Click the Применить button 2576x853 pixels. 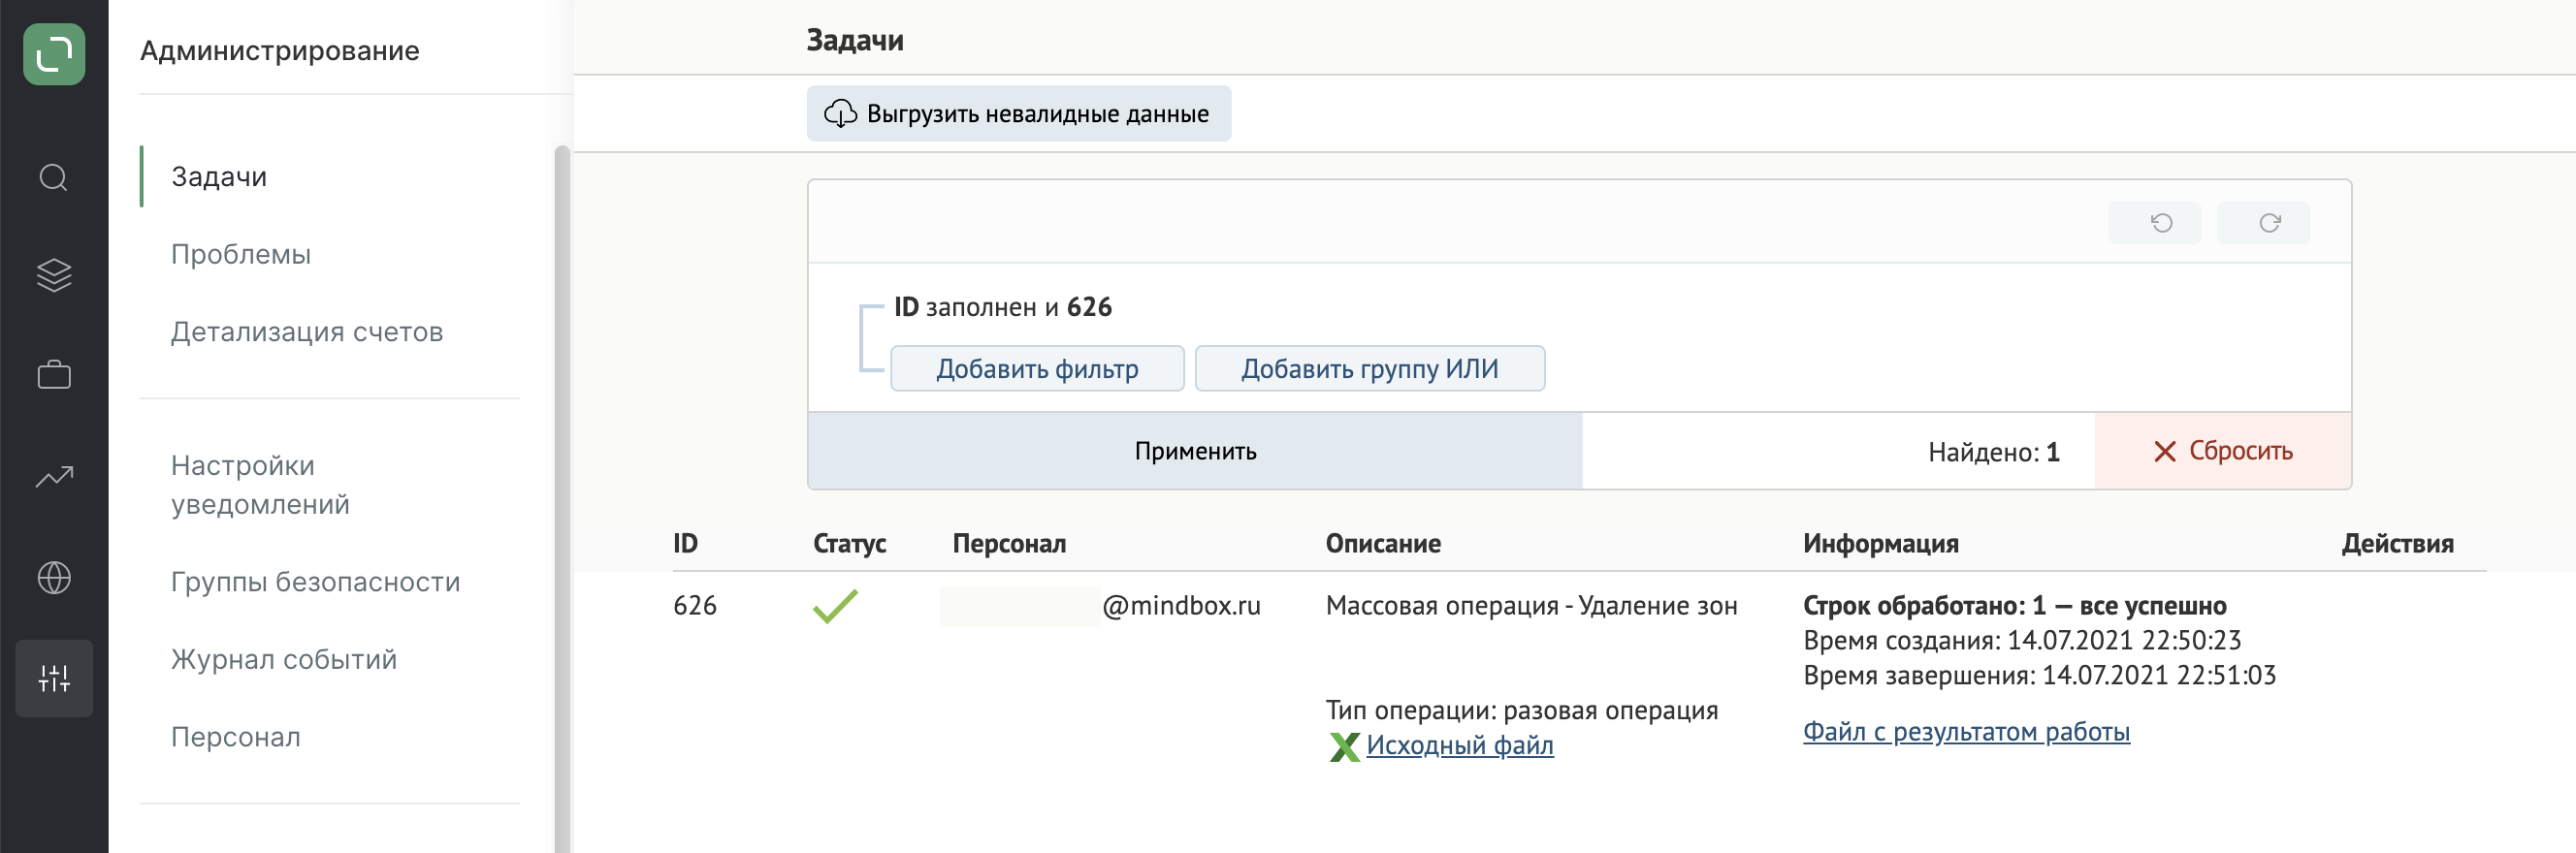(1195, 451)
